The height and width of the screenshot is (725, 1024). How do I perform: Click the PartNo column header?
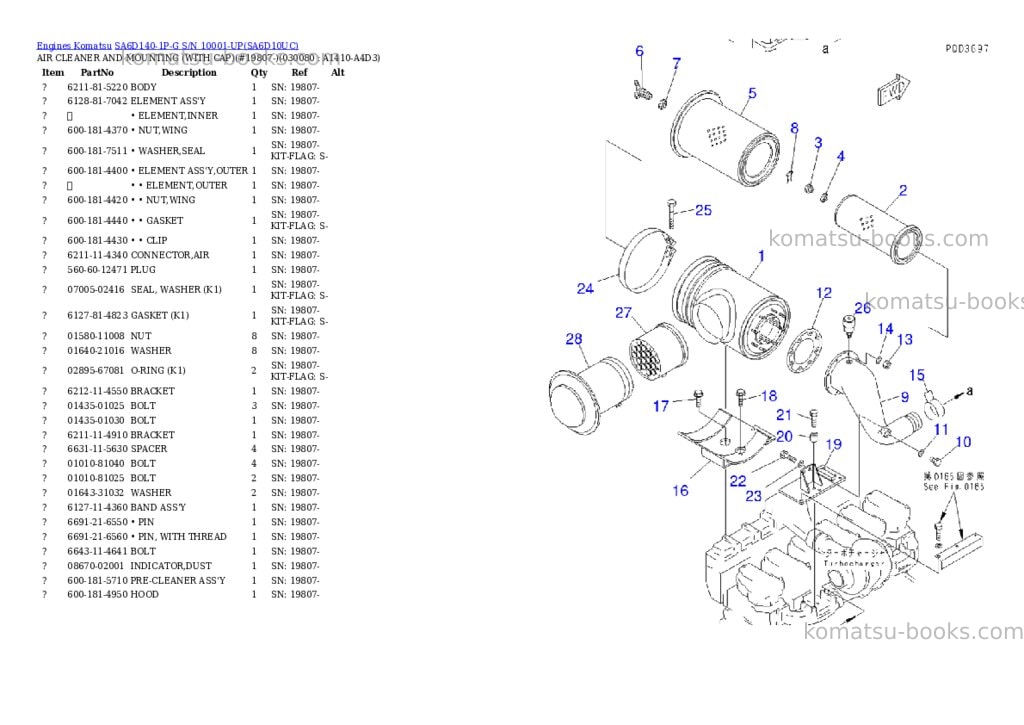click(x=97, y=73)
